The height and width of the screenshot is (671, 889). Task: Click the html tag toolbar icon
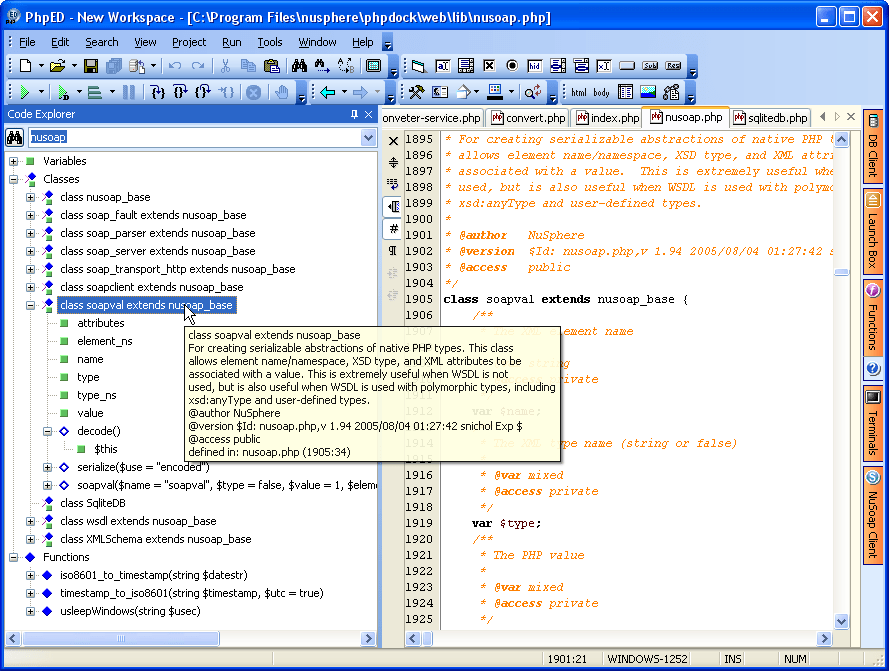coord(579,93)
